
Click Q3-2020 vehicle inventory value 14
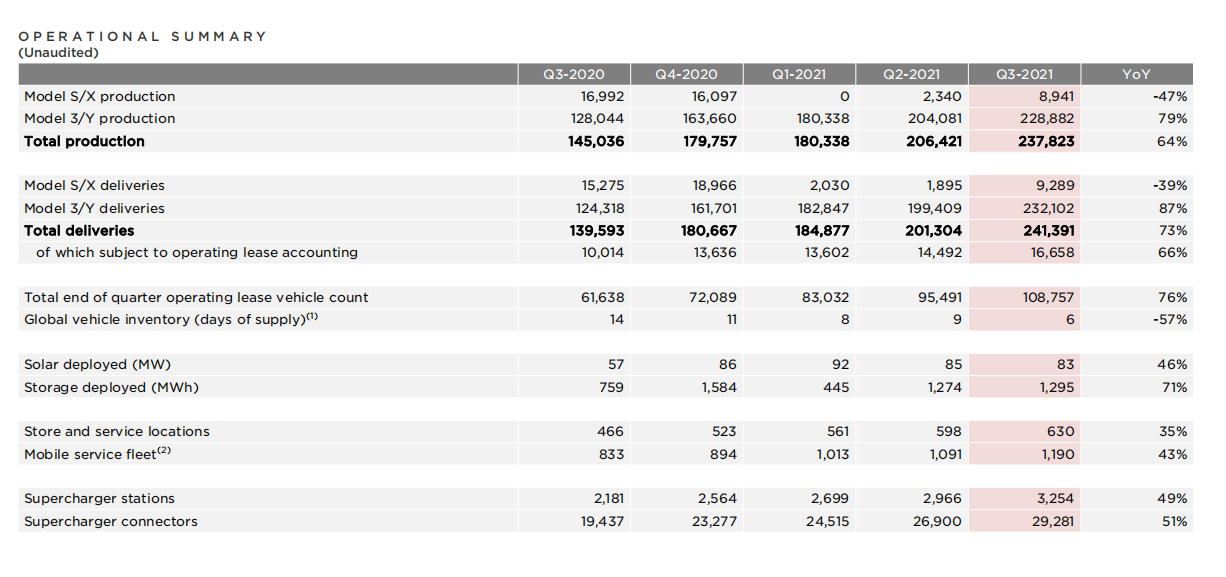617,319
